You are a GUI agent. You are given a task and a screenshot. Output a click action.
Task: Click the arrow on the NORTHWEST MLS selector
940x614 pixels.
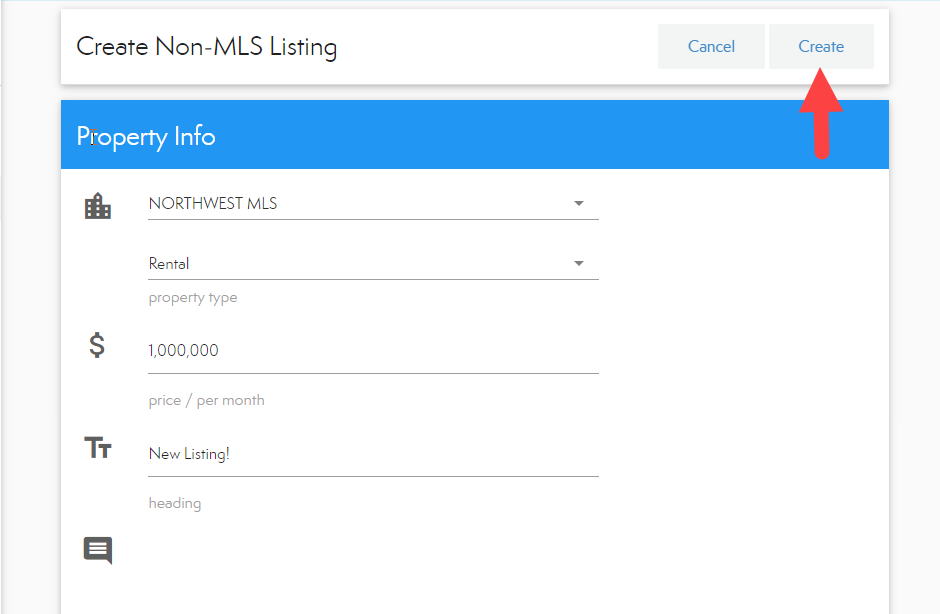[578, 204]
